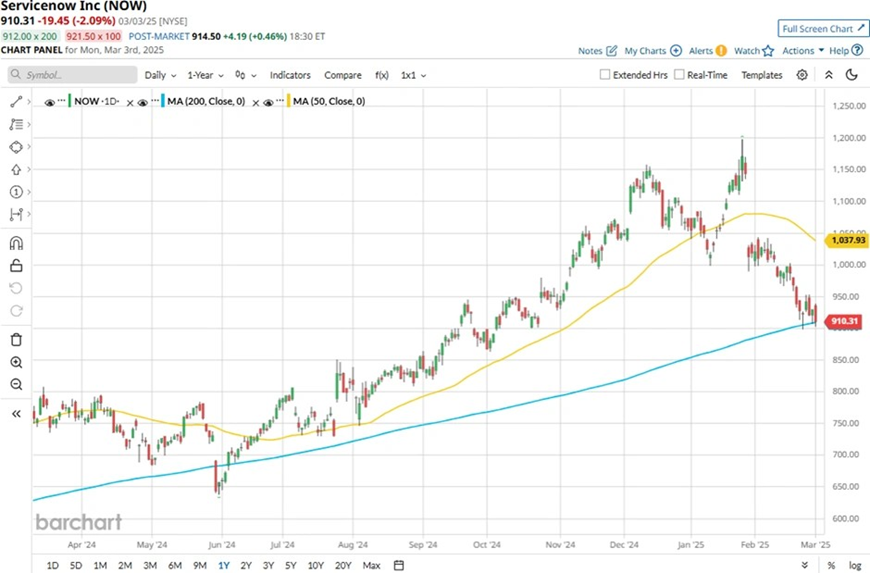Click the green NOW series color bar
The image size is (870, 573).
[x=70, y=102]
